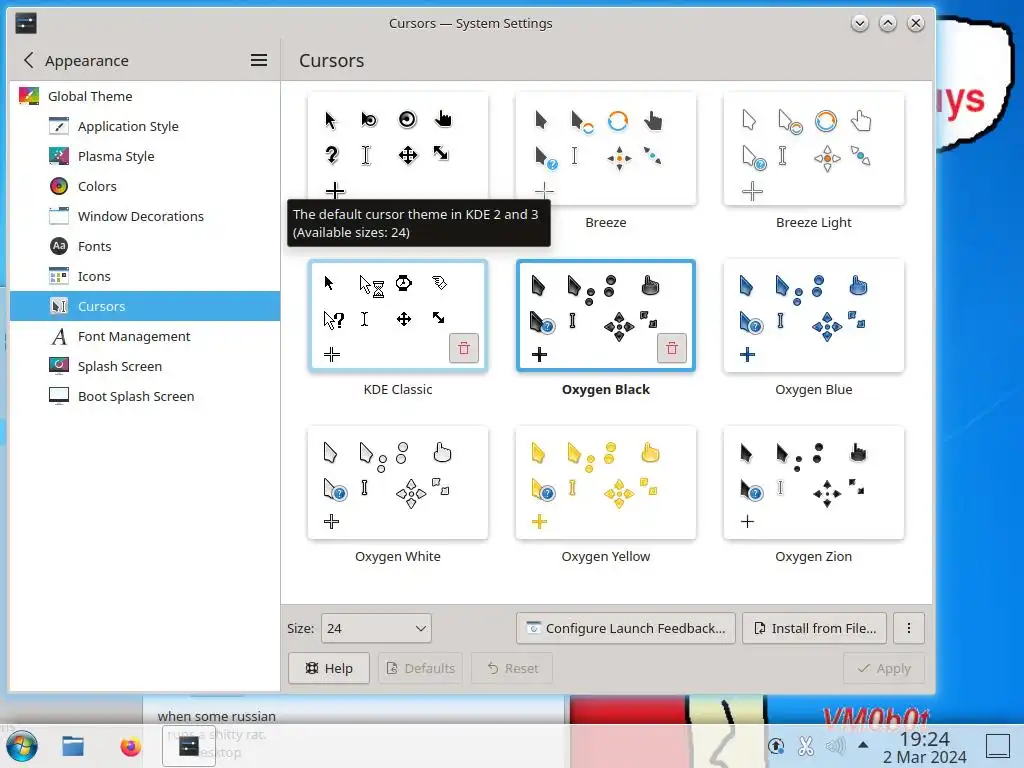
Task: Click the Defaults button
Action: (x=420, y=668)
